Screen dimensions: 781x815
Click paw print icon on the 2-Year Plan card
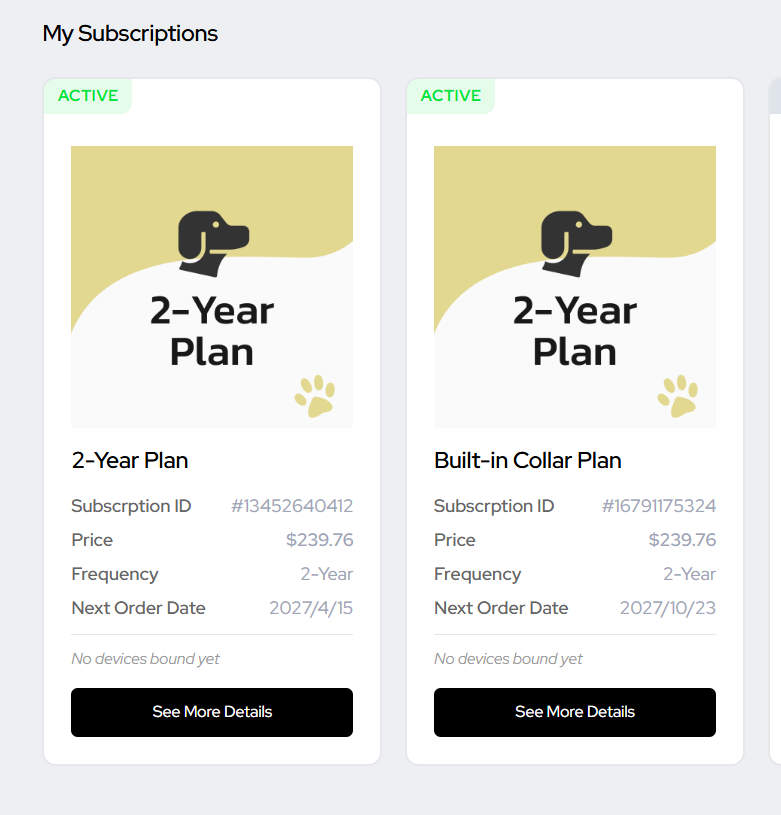[x=315, y=396]
